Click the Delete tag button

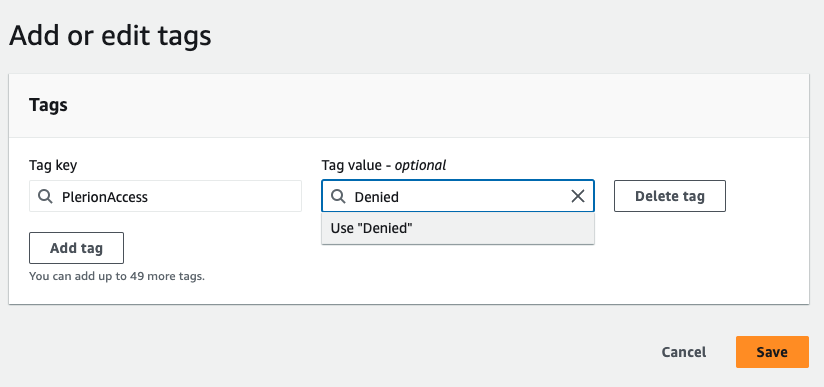(670, 196)
